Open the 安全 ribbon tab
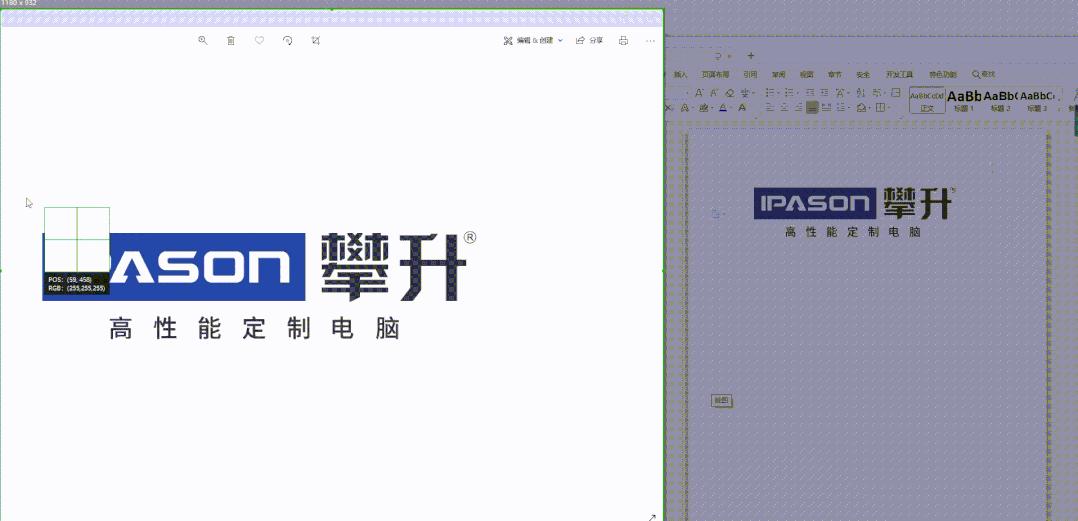 863,74
